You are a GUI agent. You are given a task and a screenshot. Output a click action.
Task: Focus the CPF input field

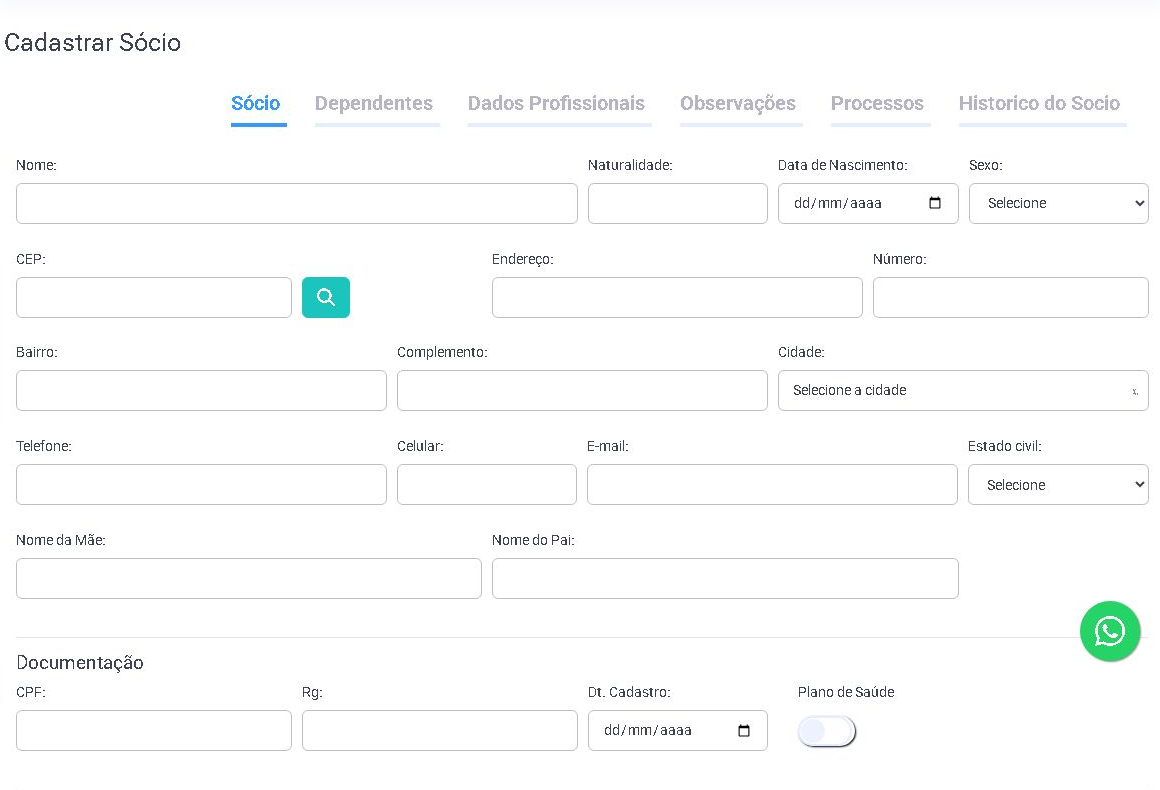click(154, 731)
